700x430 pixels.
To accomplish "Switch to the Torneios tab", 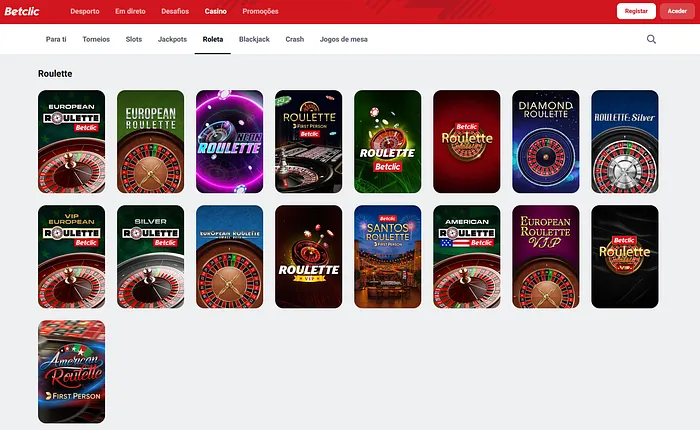I will click(96, 39).
